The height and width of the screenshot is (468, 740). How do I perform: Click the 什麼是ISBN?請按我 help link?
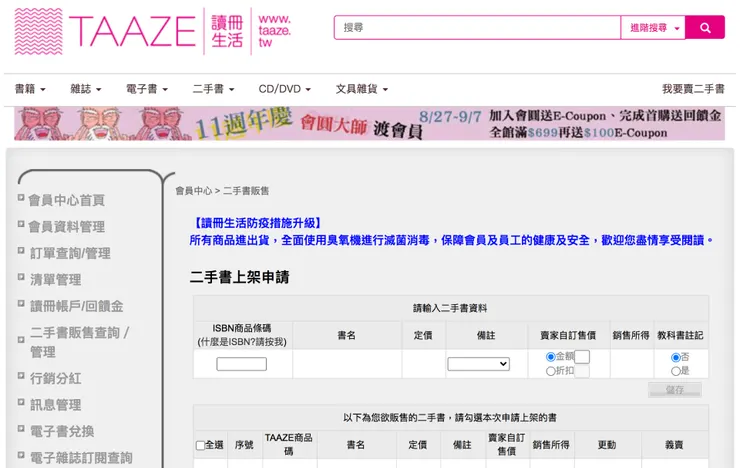tap(242, 342)
